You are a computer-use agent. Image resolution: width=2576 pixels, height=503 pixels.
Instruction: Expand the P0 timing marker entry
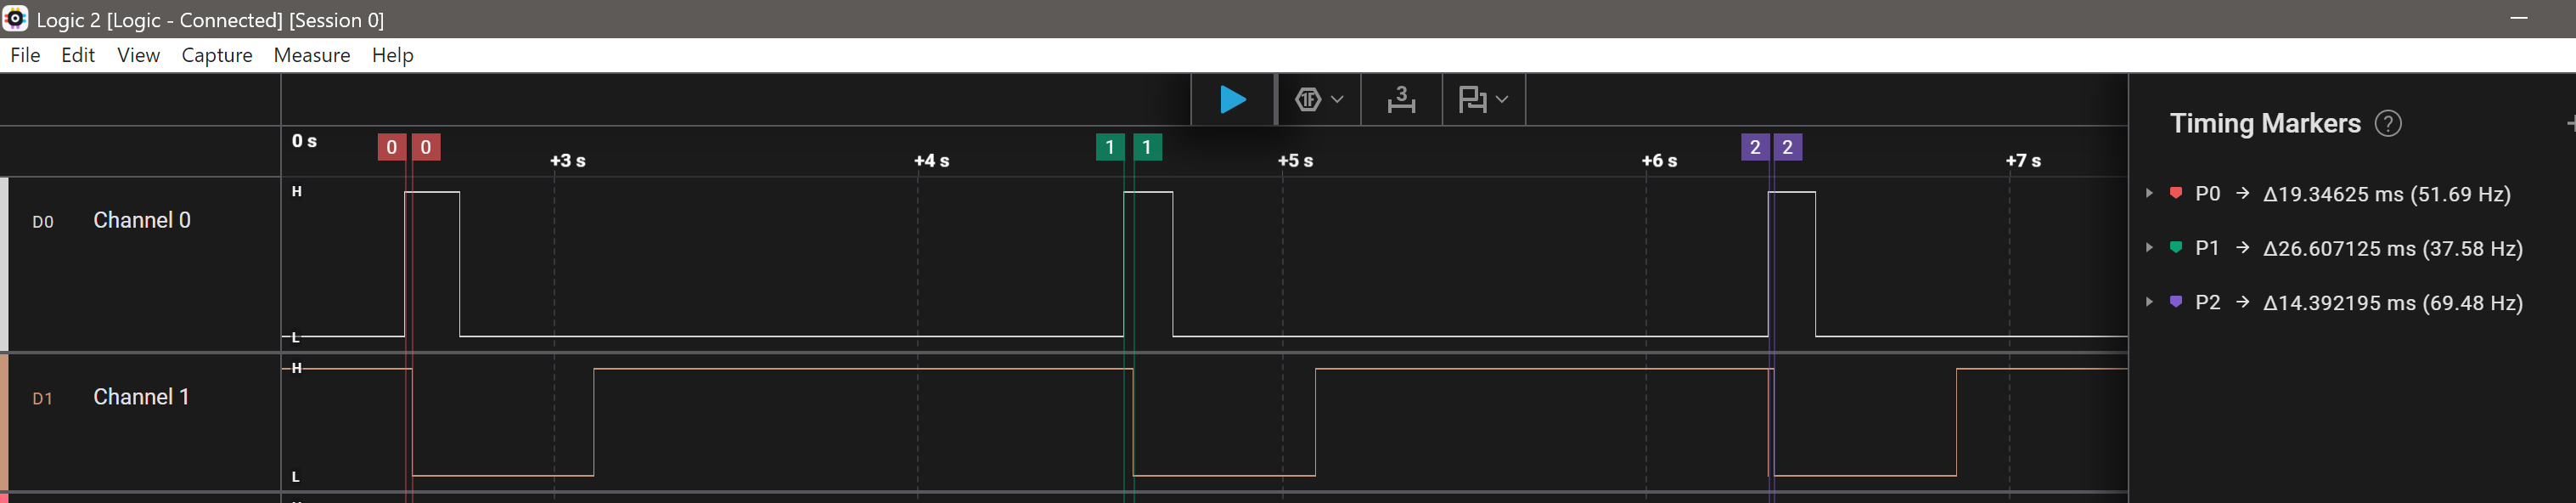pos(2149,194)
